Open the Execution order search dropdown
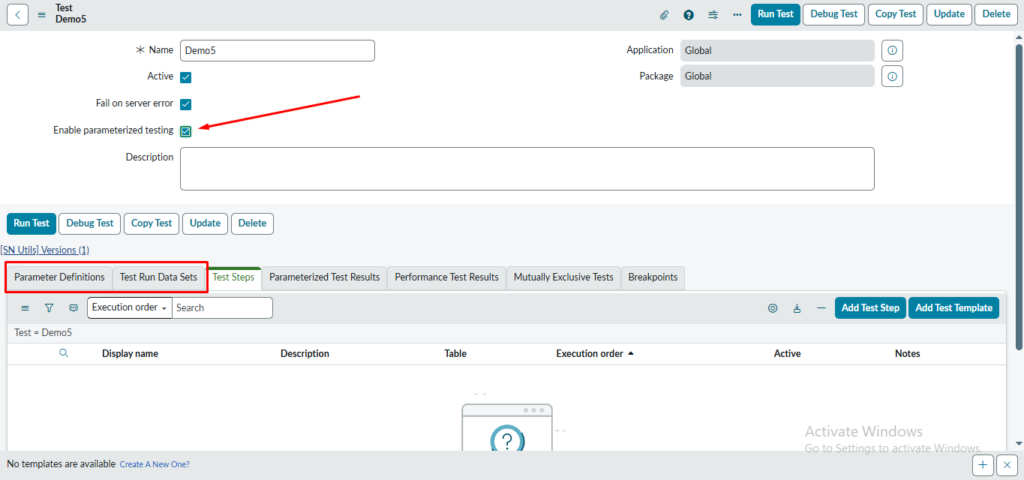Screen dimensions: 1024x480 tap(130, 308)
